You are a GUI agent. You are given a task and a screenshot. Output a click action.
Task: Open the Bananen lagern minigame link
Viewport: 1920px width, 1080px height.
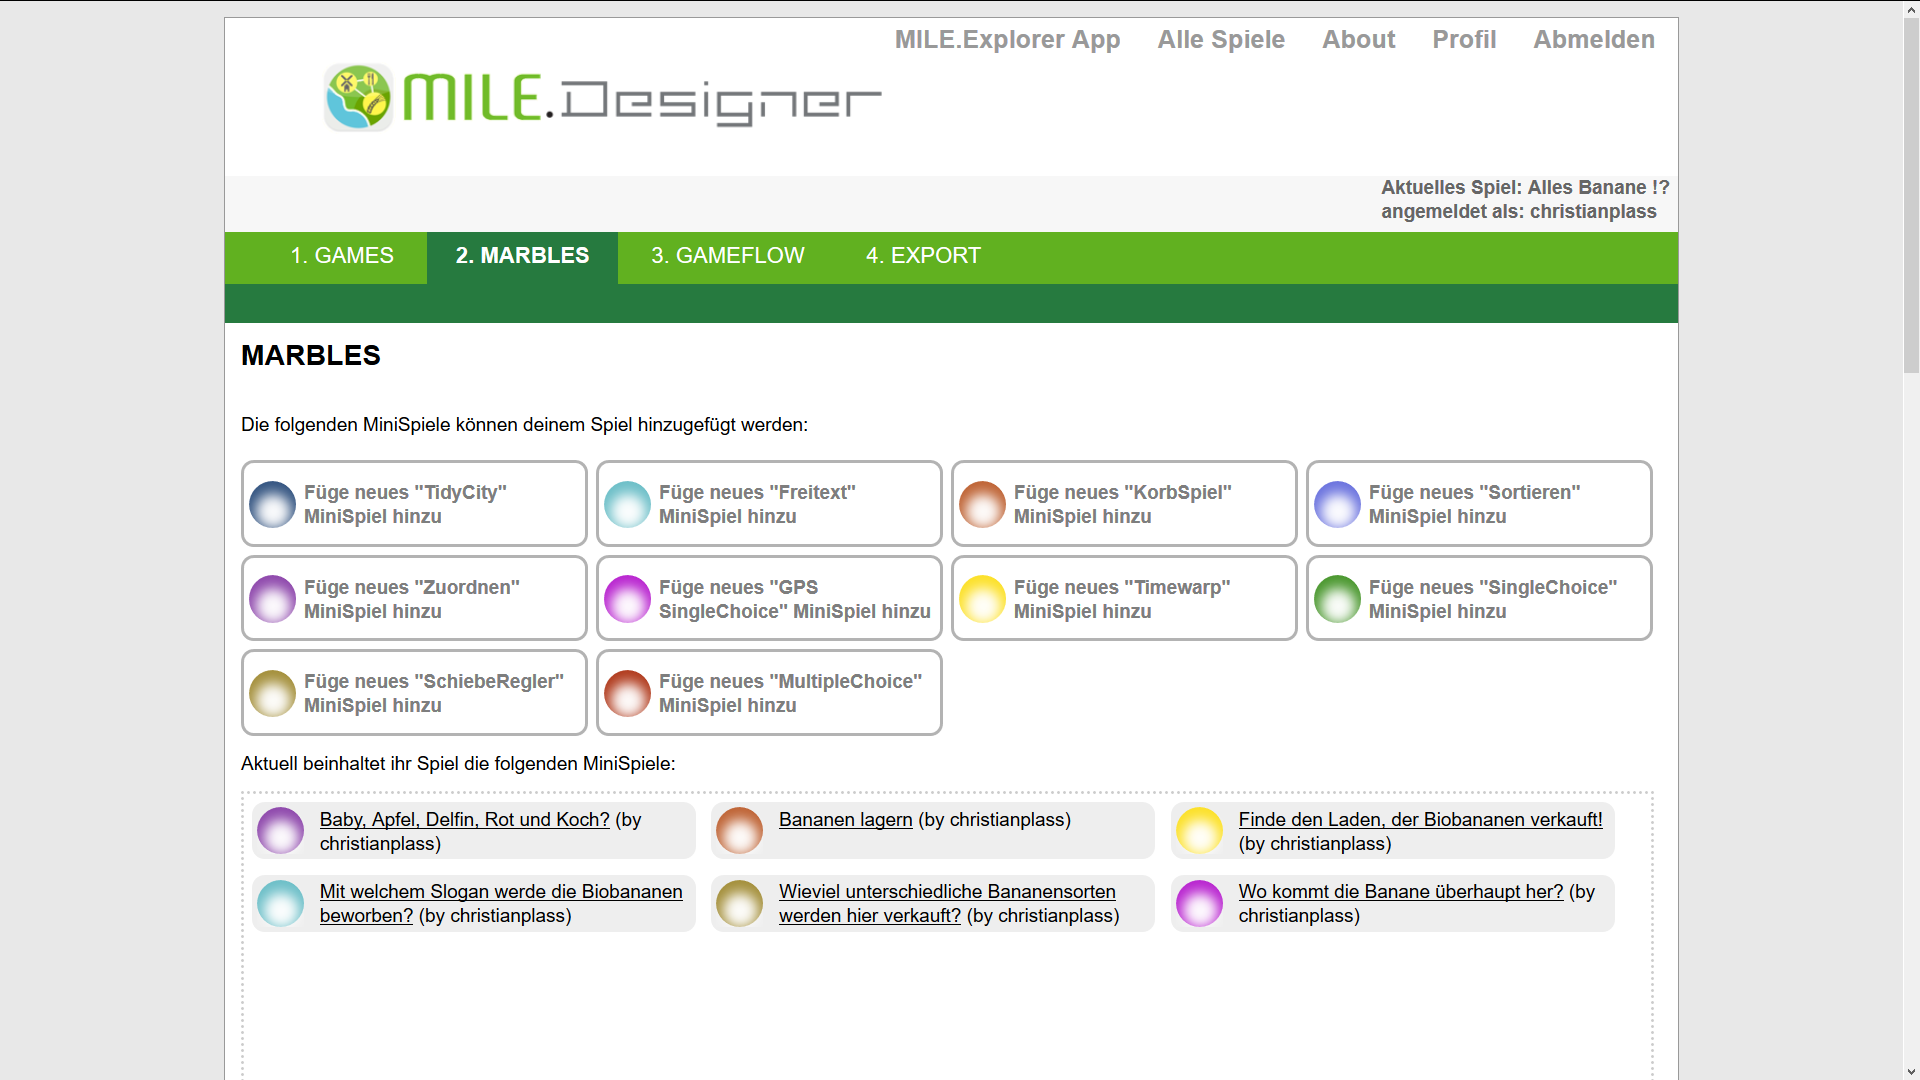click(845, 820)
